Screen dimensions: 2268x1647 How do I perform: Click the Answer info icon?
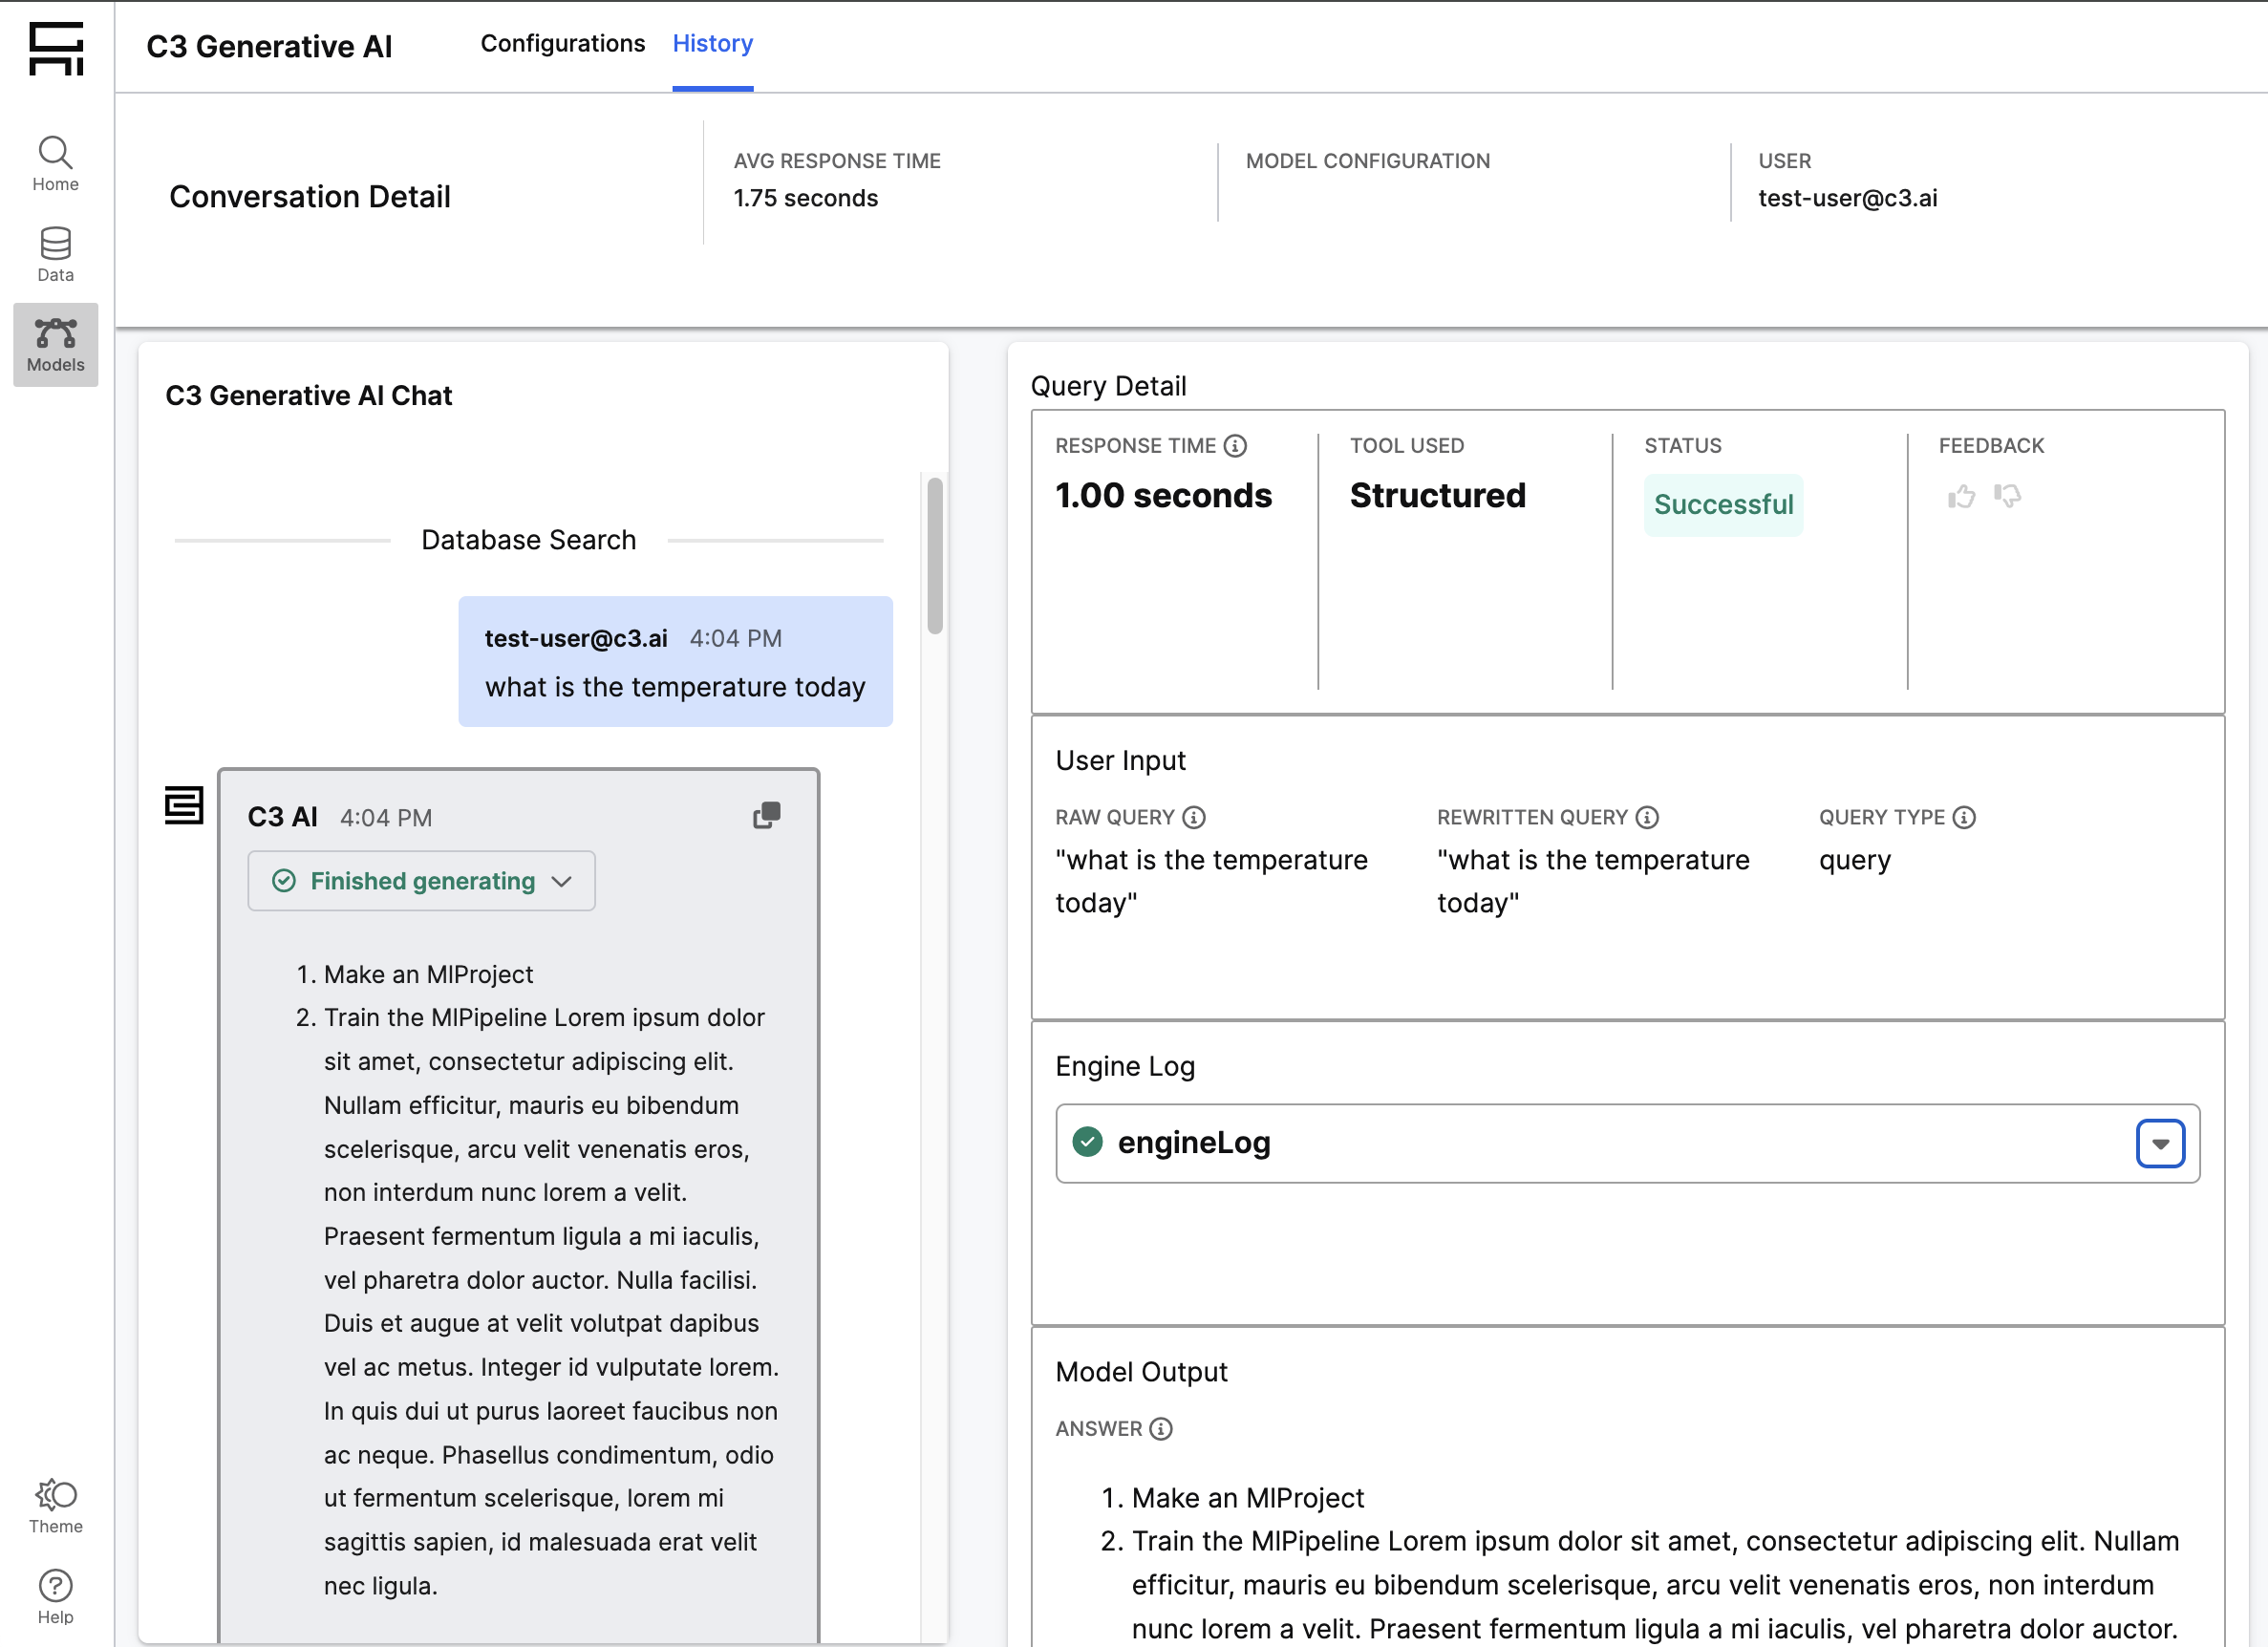coord(1160,1429)
